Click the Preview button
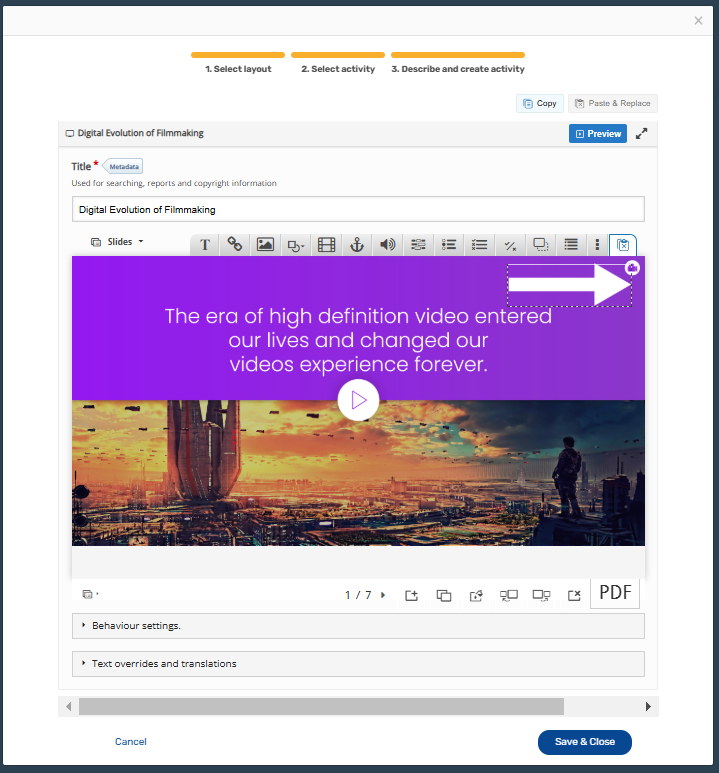The image size is (719, 773). (x=598, y=134)
